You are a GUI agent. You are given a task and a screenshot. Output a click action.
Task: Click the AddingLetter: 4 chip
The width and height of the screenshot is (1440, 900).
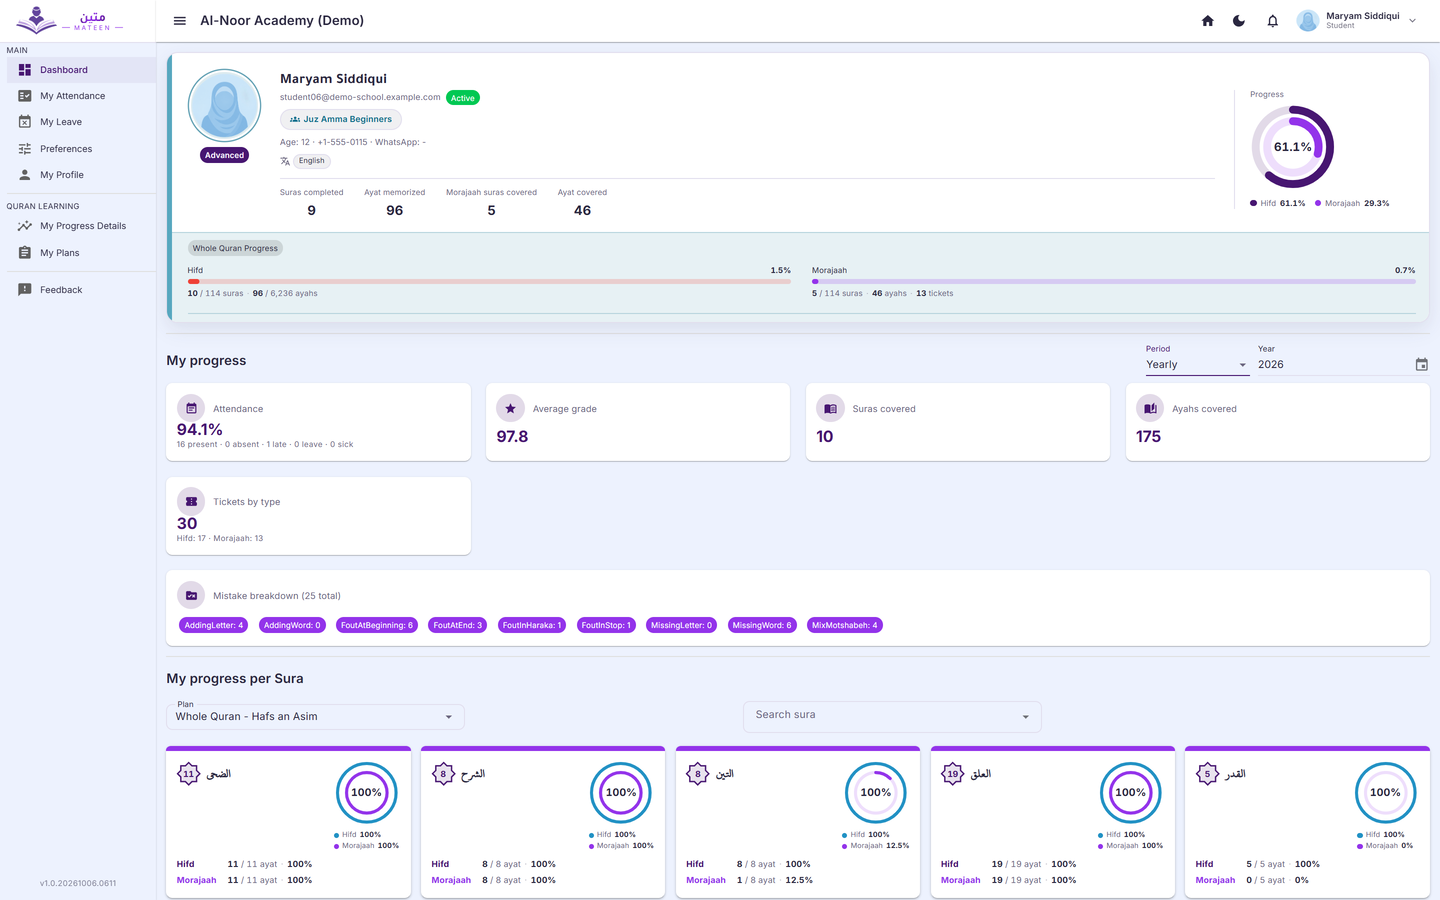[213, 625]
